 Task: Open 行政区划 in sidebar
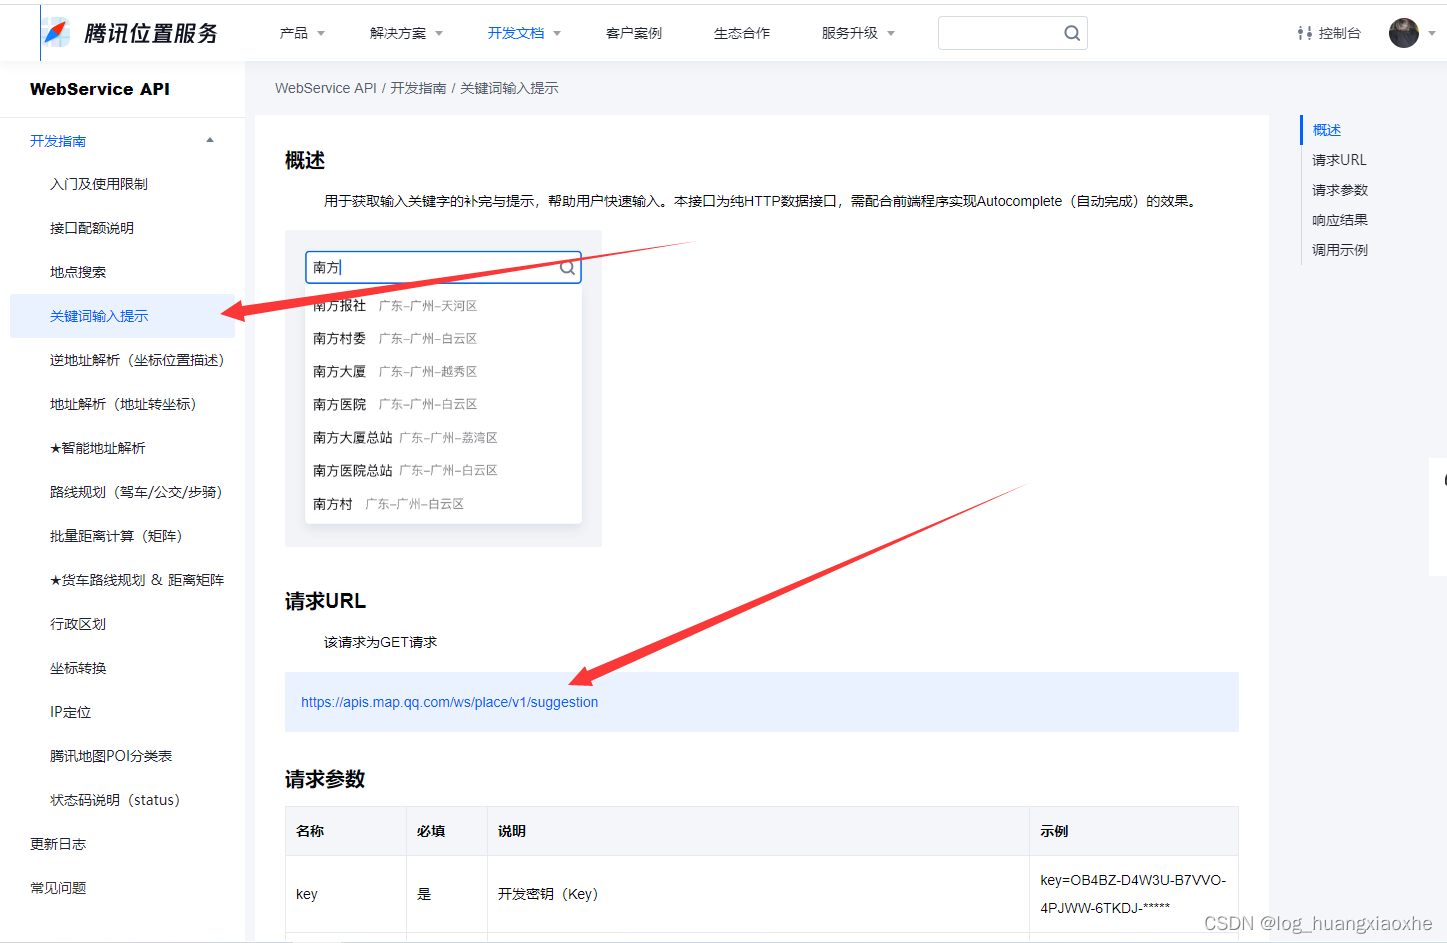point(78,624)
